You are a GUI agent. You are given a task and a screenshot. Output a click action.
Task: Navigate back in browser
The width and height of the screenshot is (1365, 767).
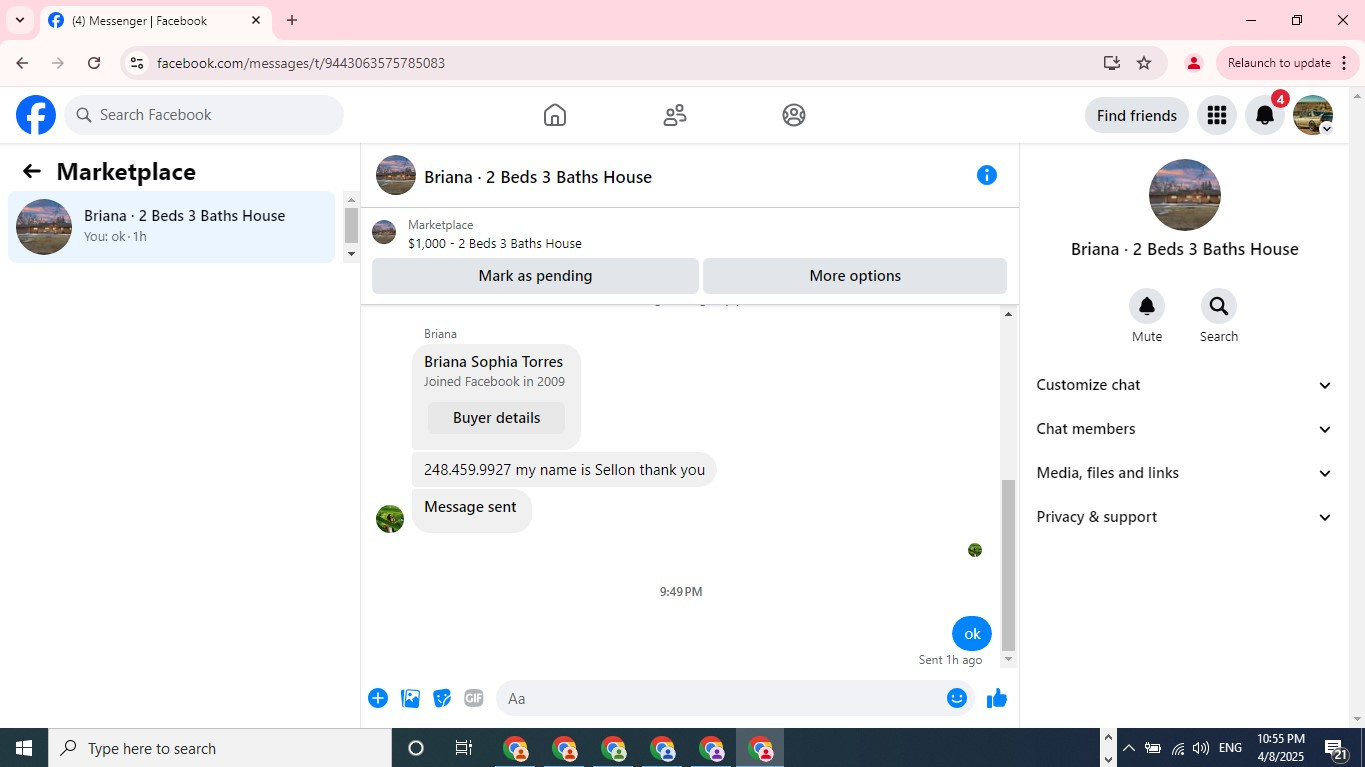click(22, 63)
